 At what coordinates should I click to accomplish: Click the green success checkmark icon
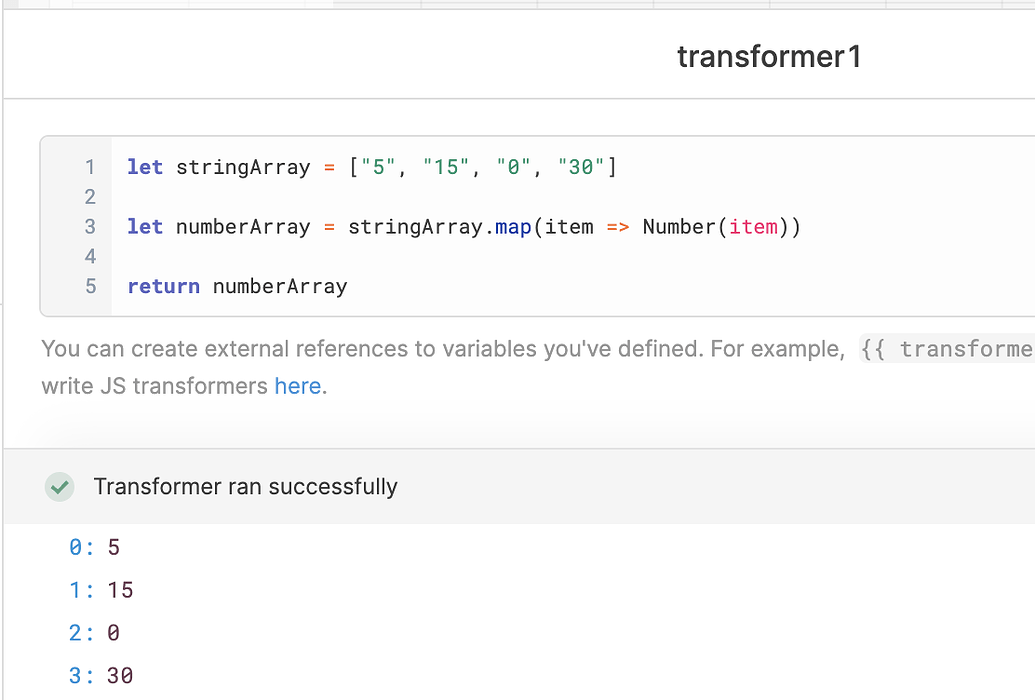tap(60, 486)
